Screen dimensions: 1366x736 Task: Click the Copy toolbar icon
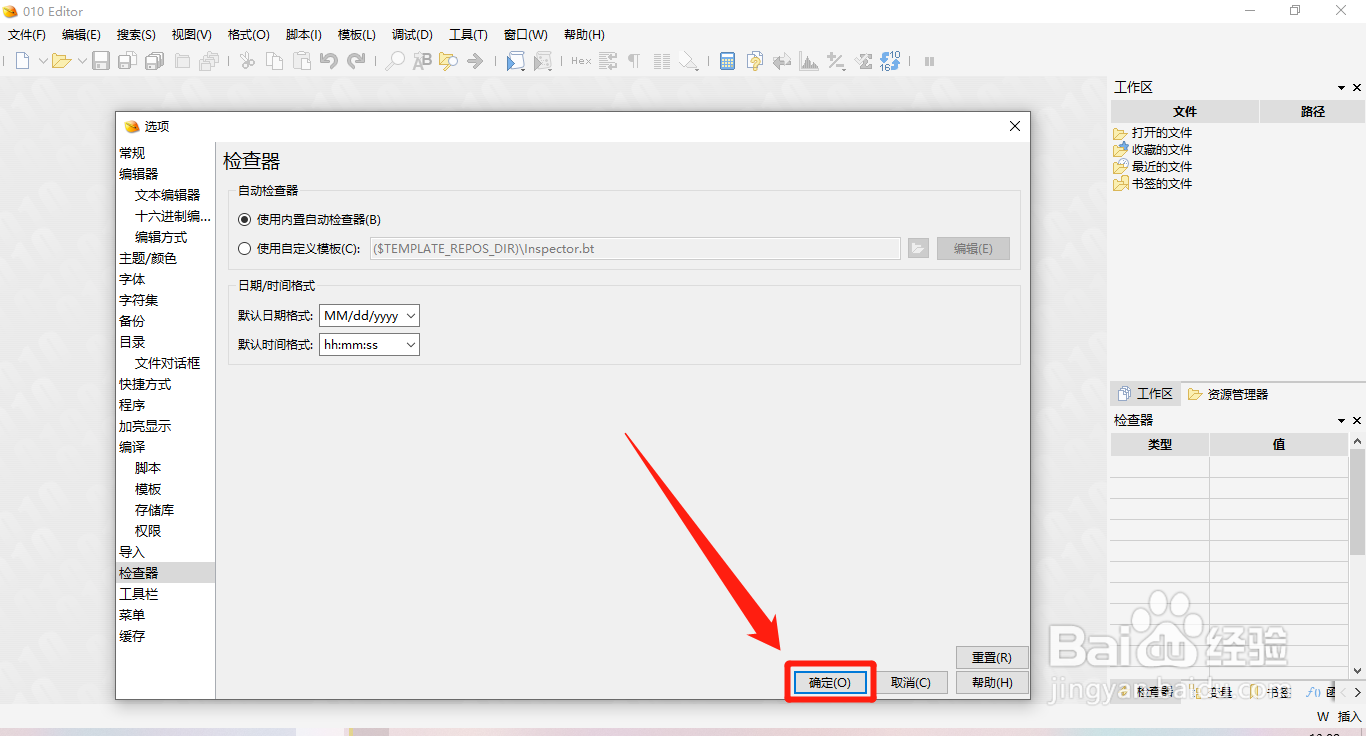click(274, 61)
